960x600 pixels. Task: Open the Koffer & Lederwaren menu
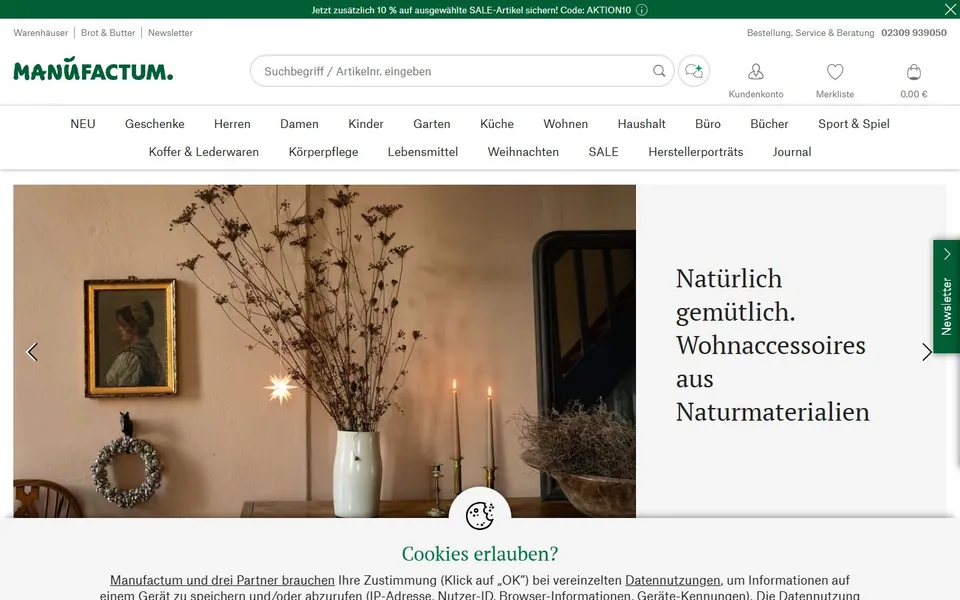[x=204, y=152]
